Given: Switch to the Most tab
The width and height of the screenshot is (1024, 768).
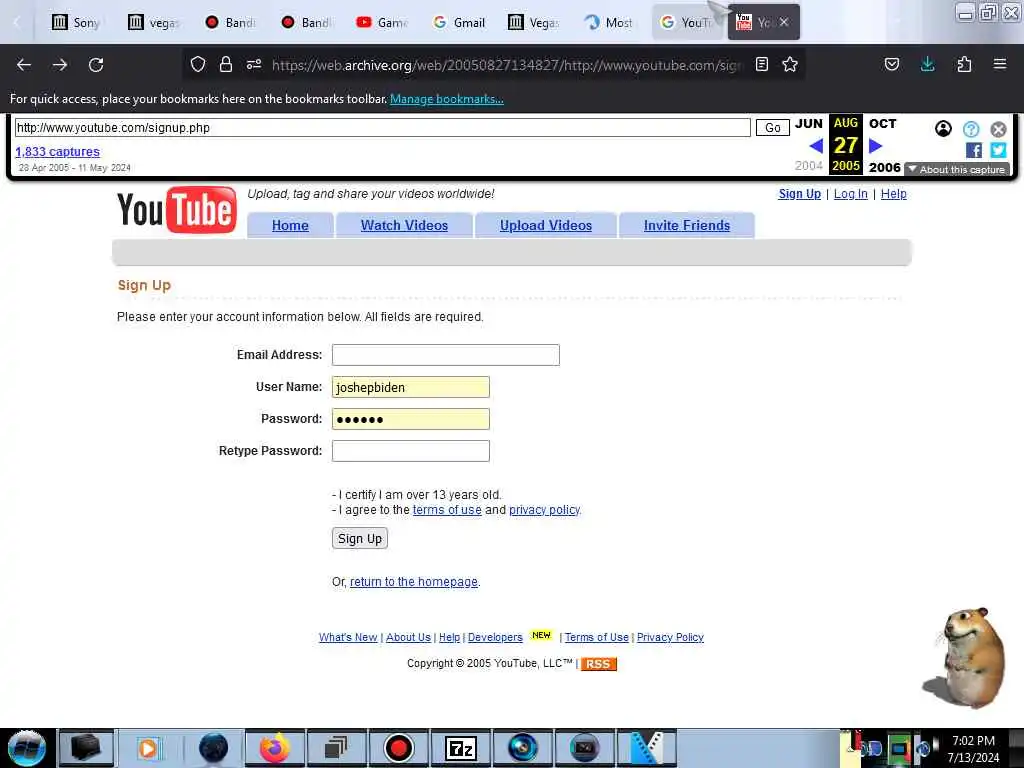Looking at the screenshot, I should [610, 23].
